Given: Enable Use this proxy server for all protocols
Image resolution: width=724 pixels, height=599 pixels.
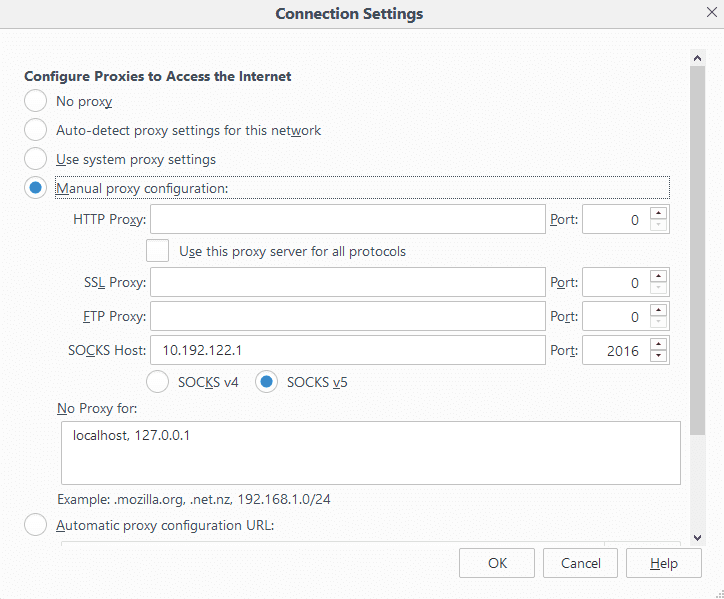Looking at the screenshot, I should pyautogui.click(x=157, y=251).
